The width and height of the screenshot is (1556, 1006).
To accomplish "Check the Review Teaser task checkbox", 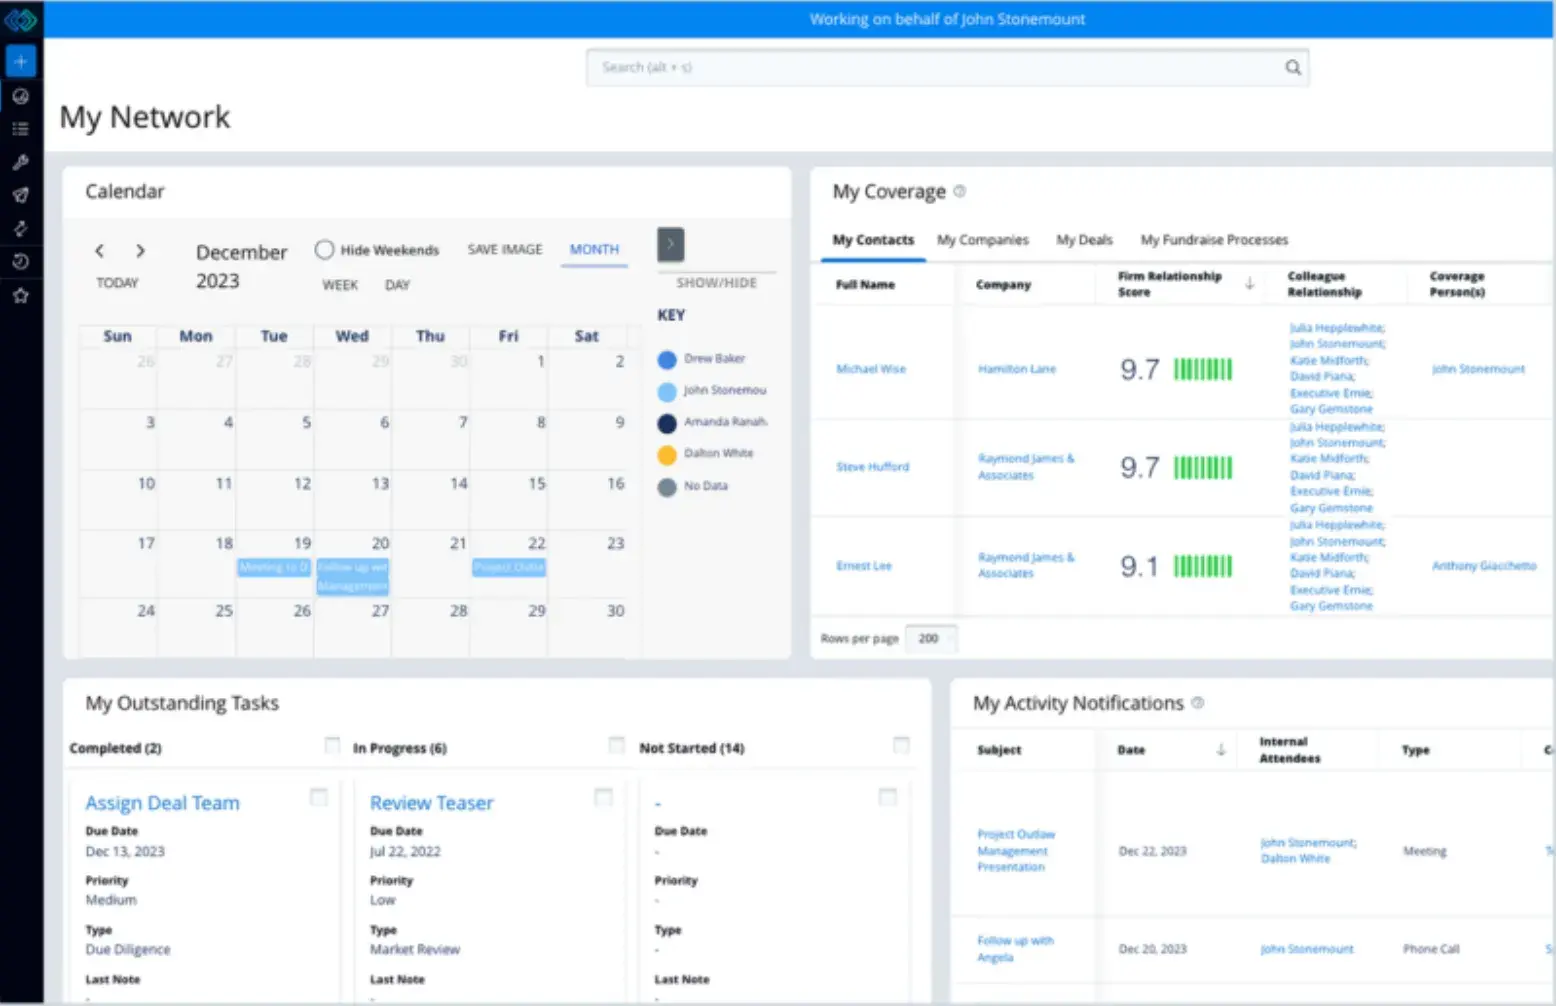I will 604,797.
